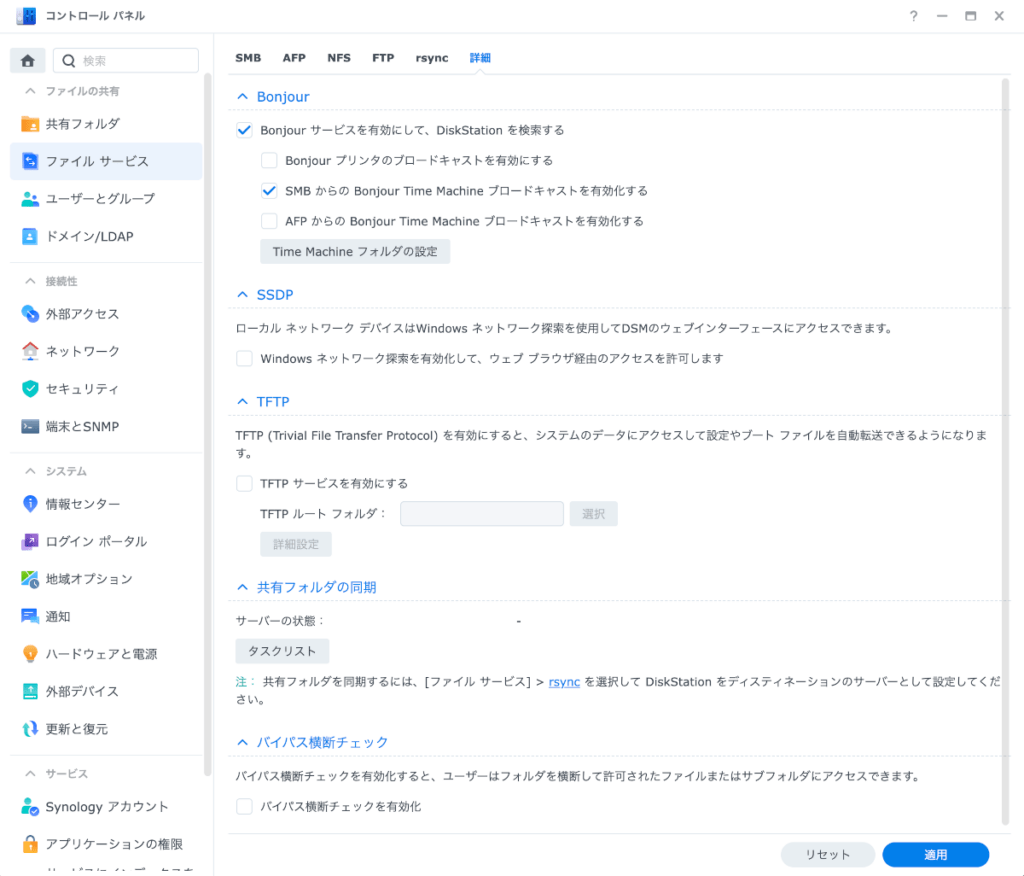Enable Windows ネットワーク探索 checkbox
This screenshot has height=876, width=1024.
(x=244, y=358)
